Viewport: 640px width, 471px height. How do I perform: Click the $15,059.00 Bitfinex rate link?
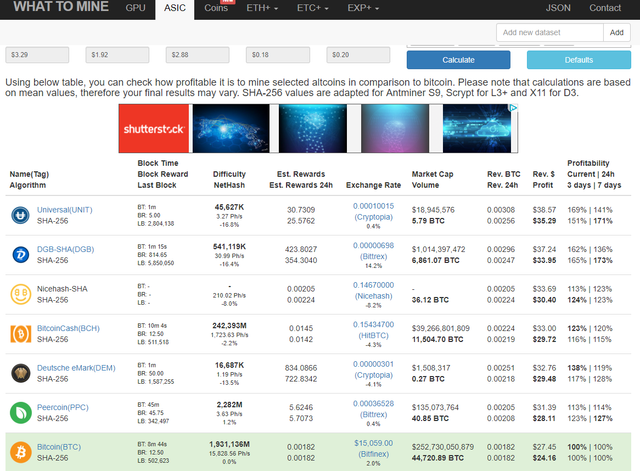click(373, 449)
